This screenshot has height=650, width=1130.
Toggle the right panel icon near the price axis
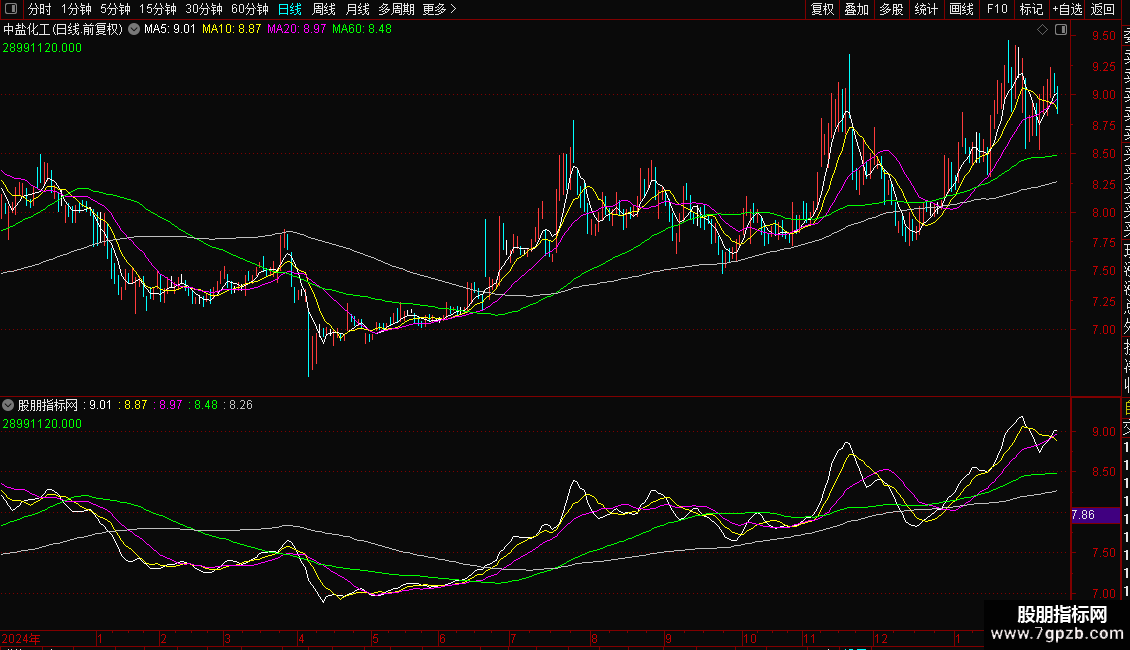[1060, 30]
